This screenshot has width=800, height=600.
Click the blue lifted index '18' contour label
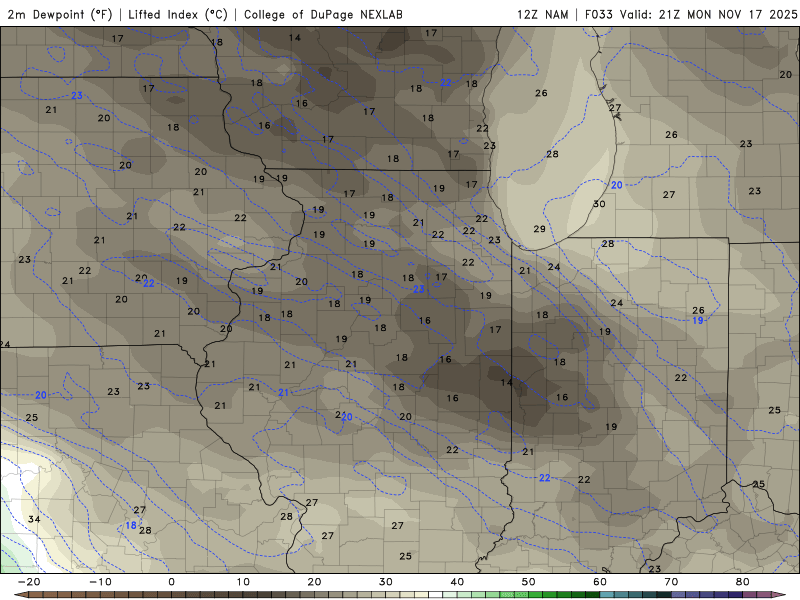pos(131,526)
